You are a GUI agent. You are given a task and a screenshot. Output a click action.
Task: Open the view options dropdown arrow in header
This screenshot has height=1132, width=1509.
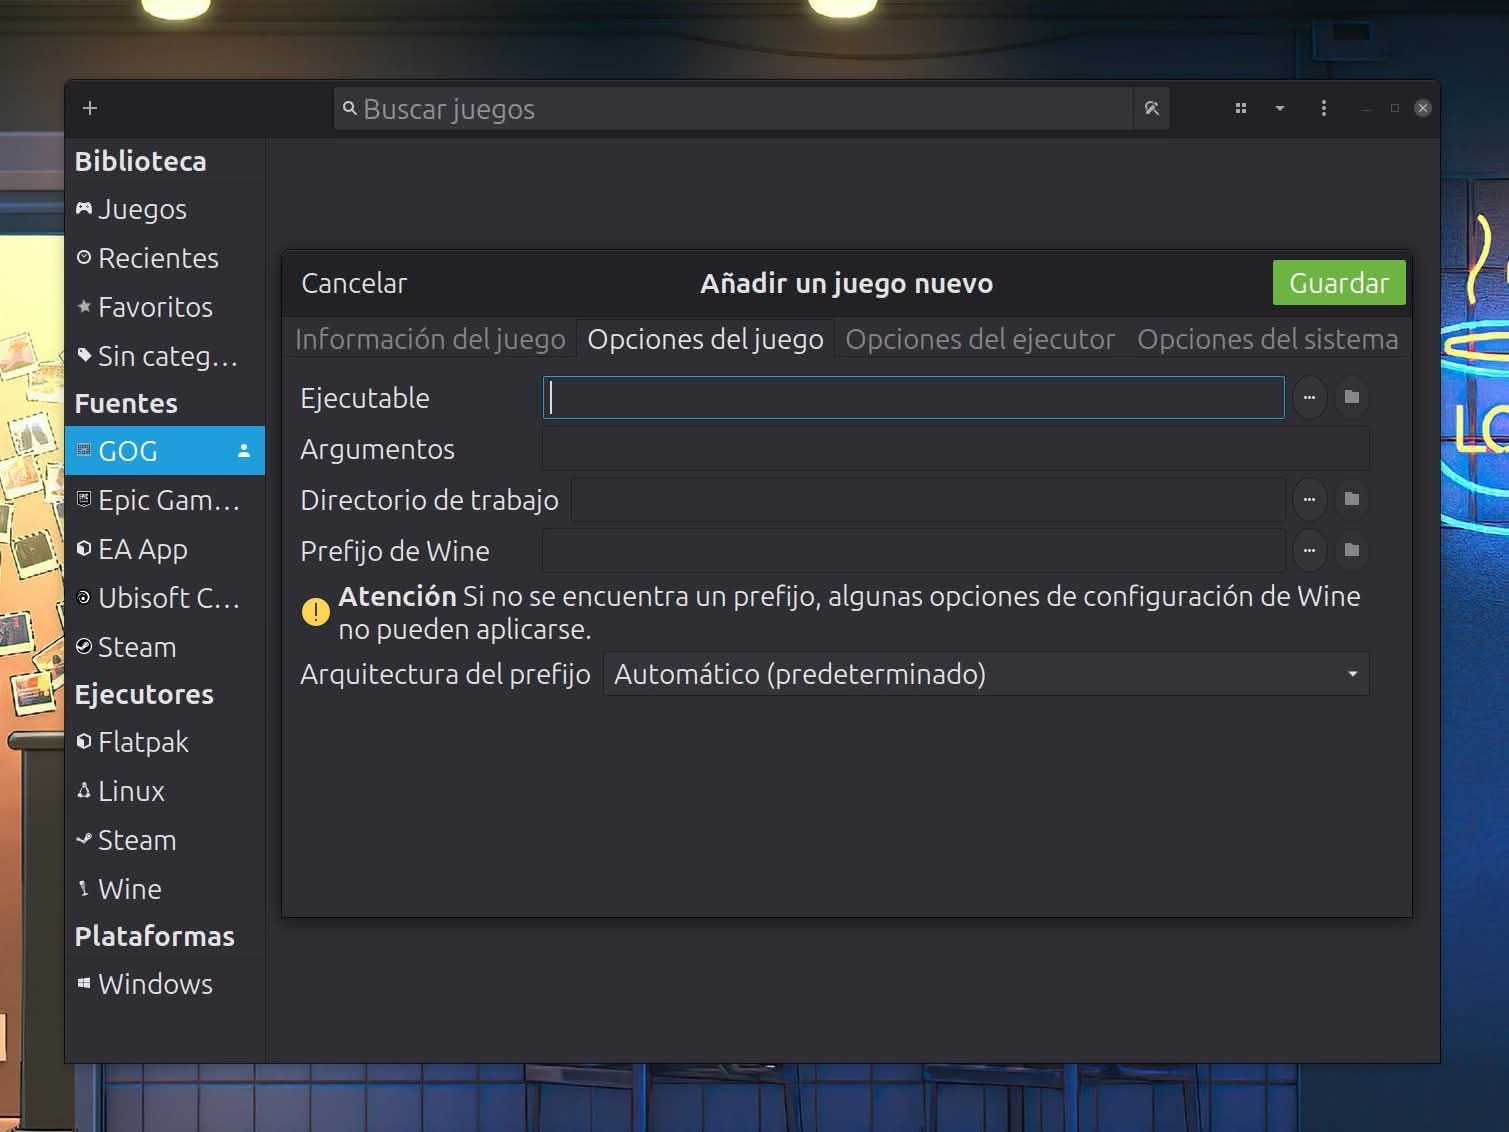coord(1280,108)
